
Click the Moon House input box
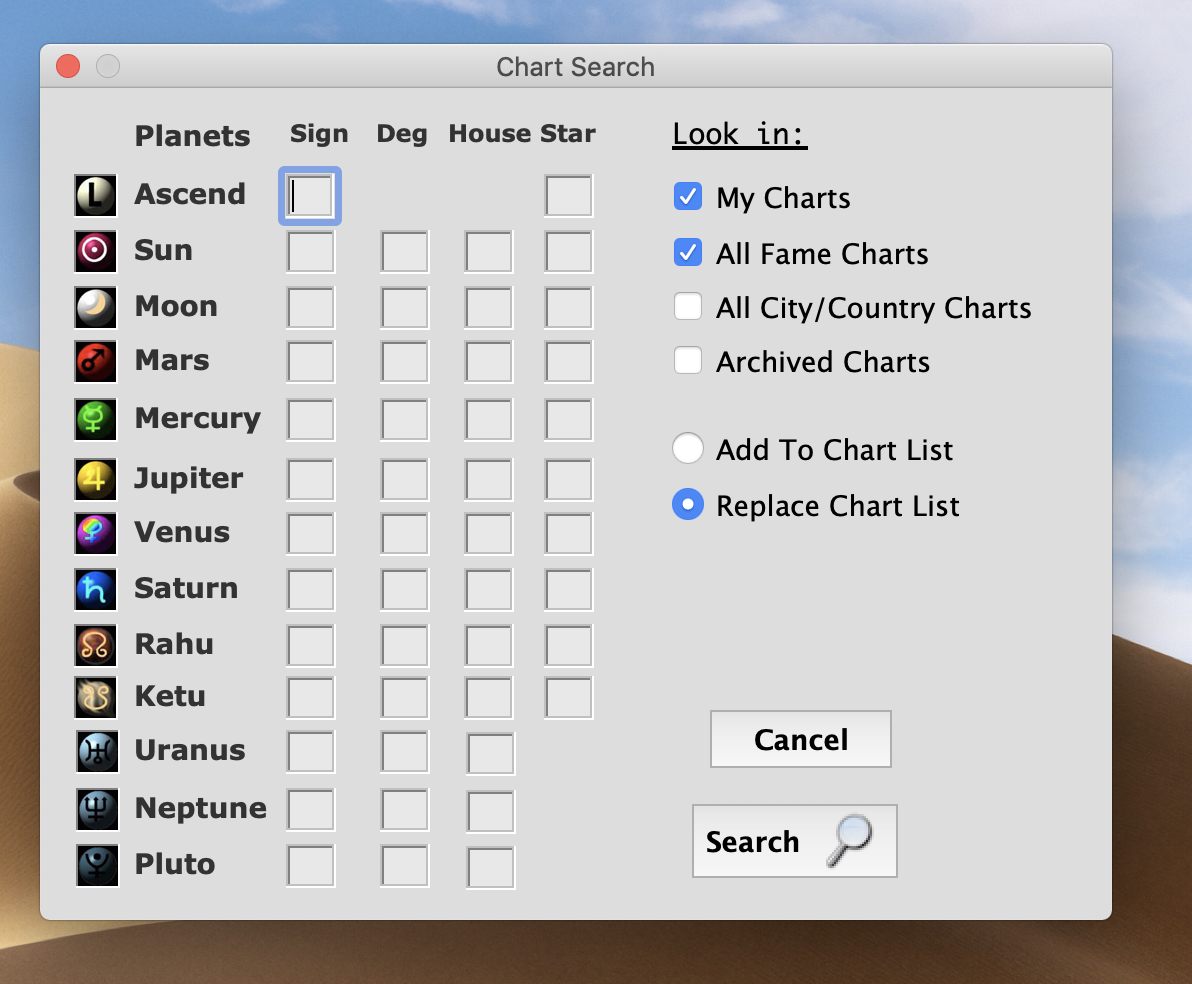click(x=489, y=308)
